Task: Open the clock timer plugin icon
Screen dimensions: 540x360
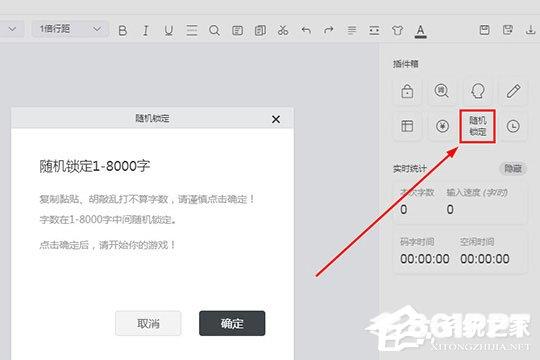Action: 513,126
